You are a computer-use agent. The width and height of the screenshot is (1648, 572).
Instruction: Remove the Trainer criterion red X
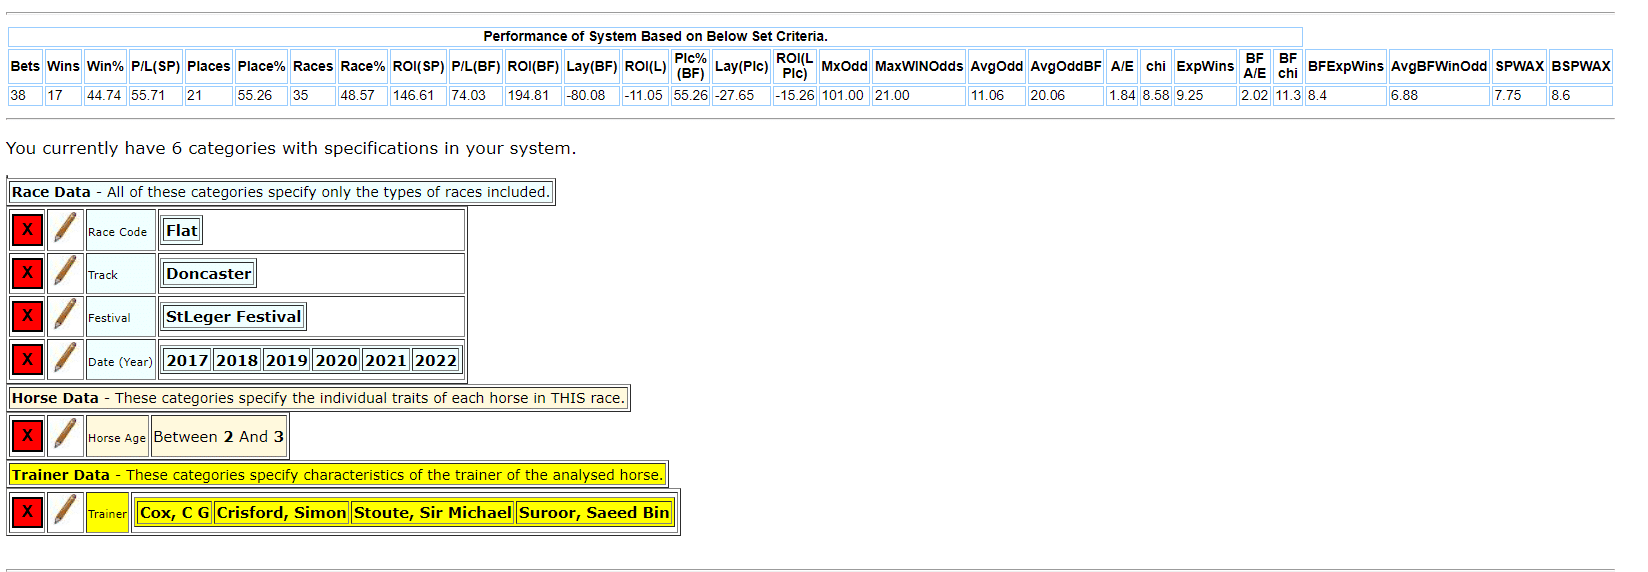[x=27, y=512]
